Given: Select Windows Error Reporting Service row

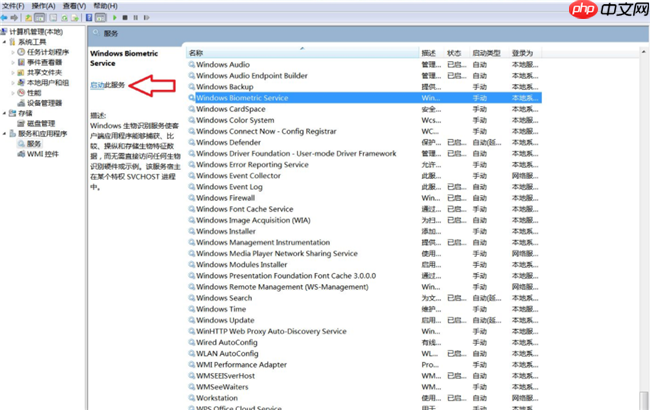Looking at the screenshot, I should pyautogui.click(x=364, y=165).
